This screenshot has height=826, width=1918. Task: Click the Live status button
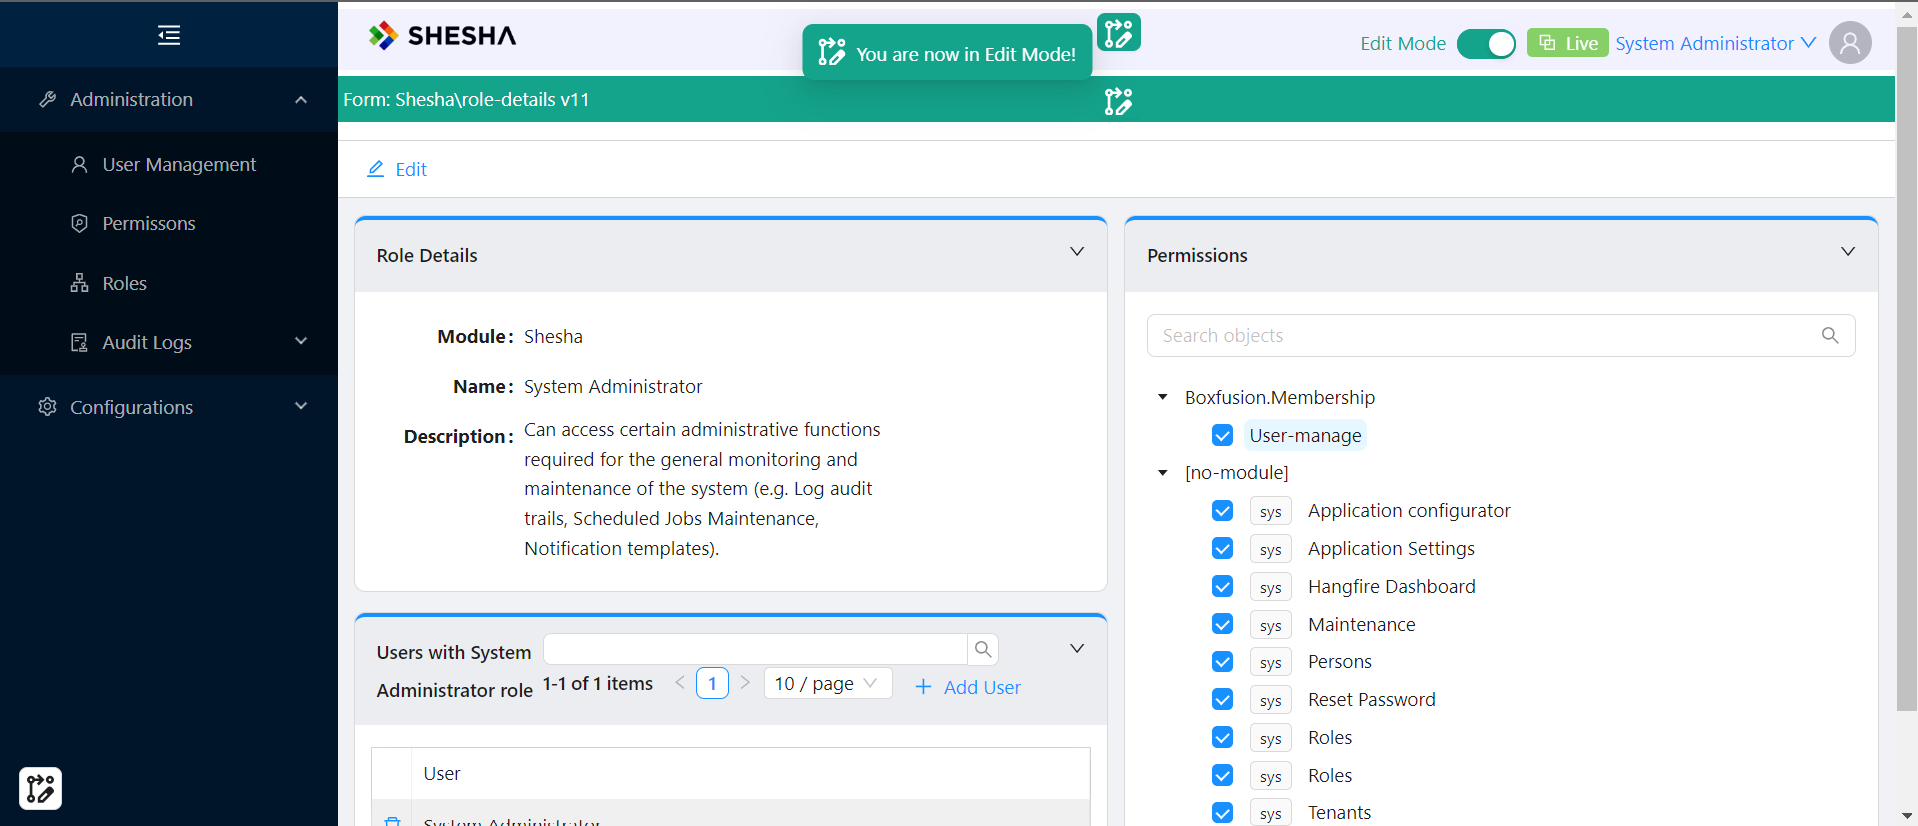click(1567, 43)
